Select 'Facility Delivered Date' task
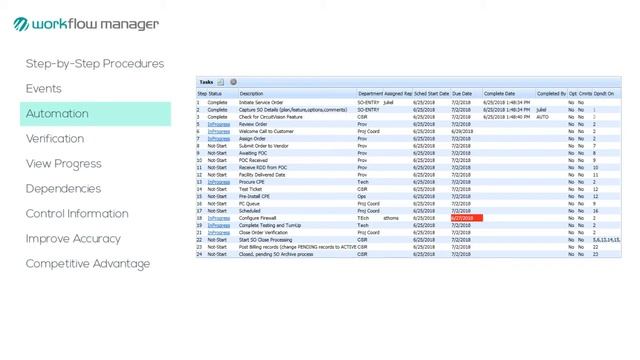640x360 pixels. coord(262,175)
